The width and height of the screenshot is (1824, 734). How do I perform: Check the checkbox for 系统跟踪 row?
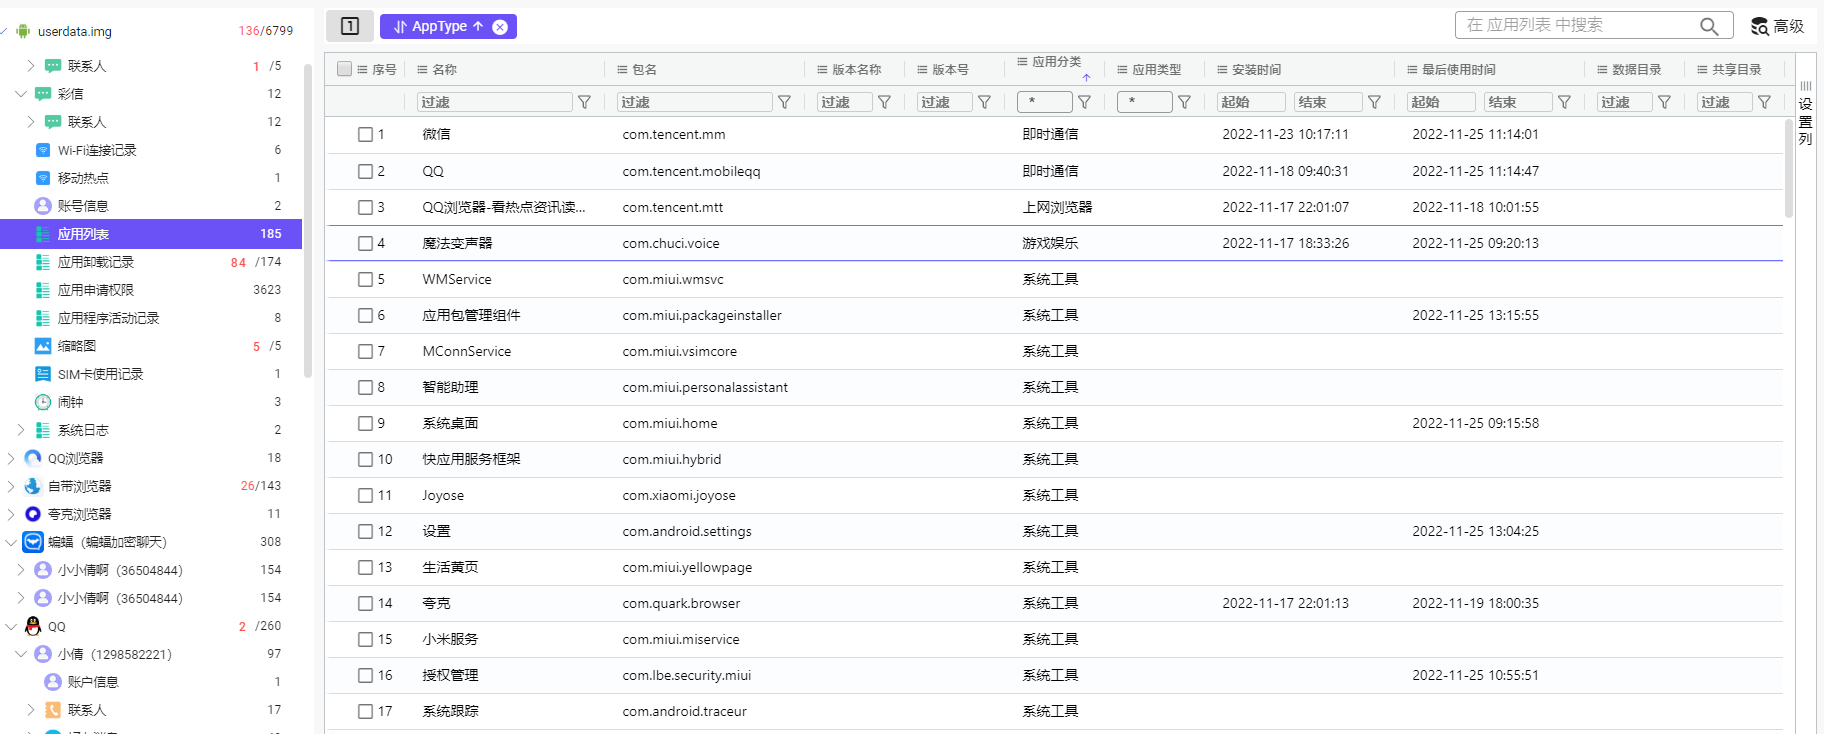click(366, 711)
